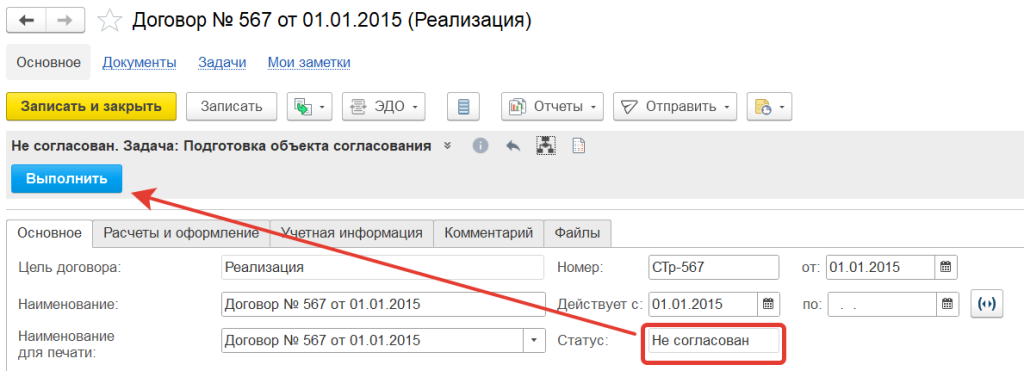Viewport: 1024px width, 371px height.
Task: Click the Статус field Не согласован
Action: pos(714,340)
